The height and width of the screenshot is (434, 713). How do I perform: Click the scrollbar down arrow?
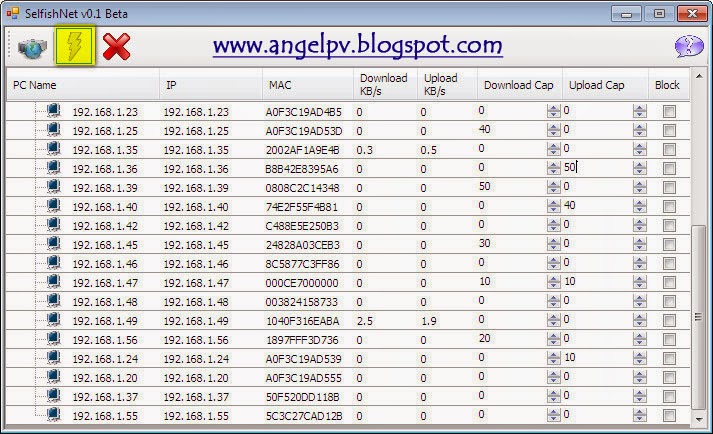(x=698, y=419)
